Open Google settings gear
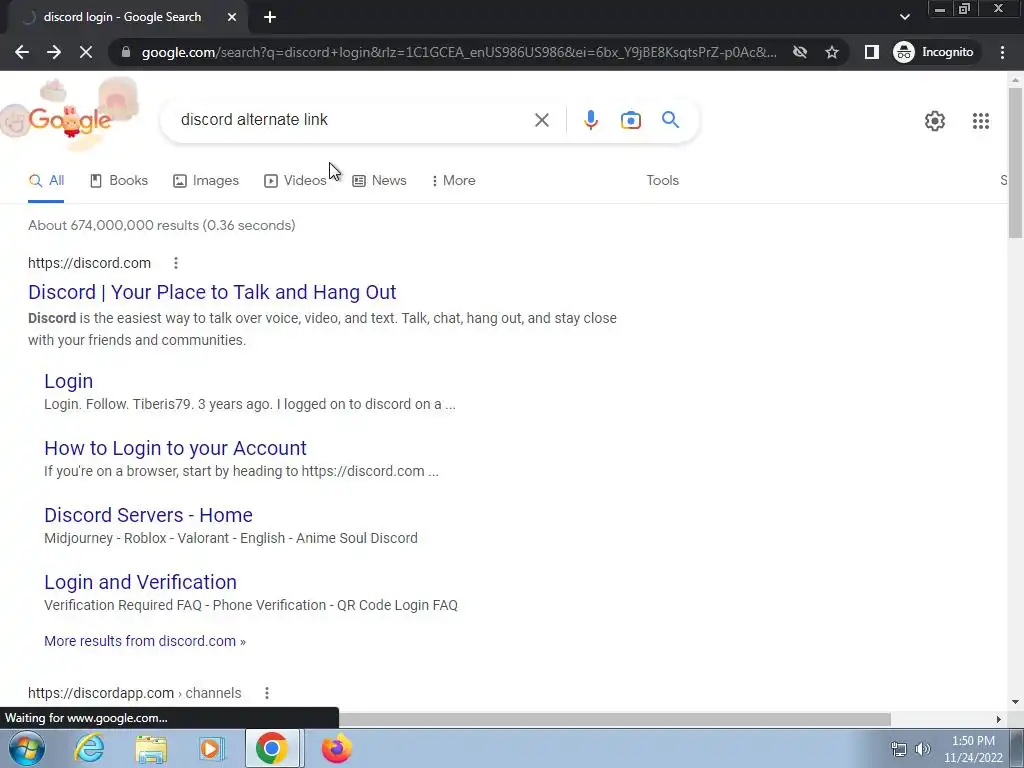 935,121
